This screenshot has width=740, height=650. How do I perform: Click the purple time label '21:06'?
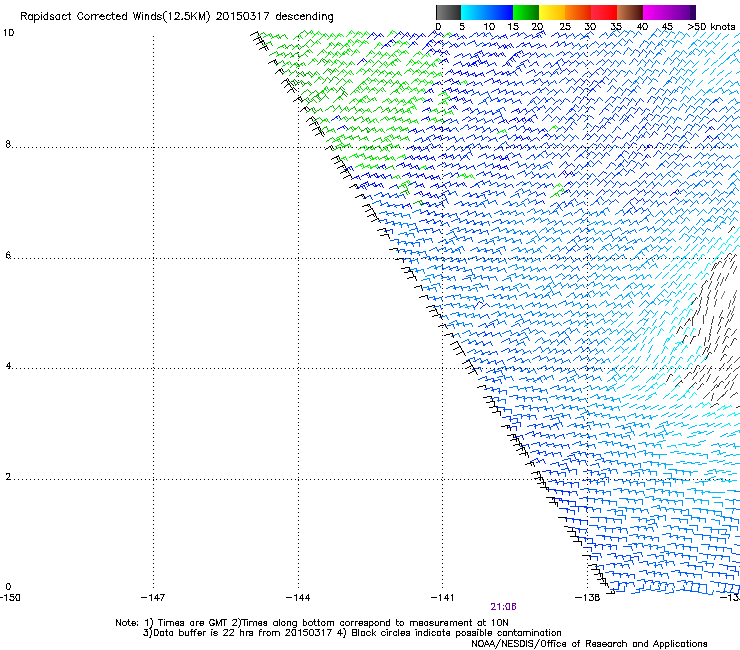click(x=503, y=607)
